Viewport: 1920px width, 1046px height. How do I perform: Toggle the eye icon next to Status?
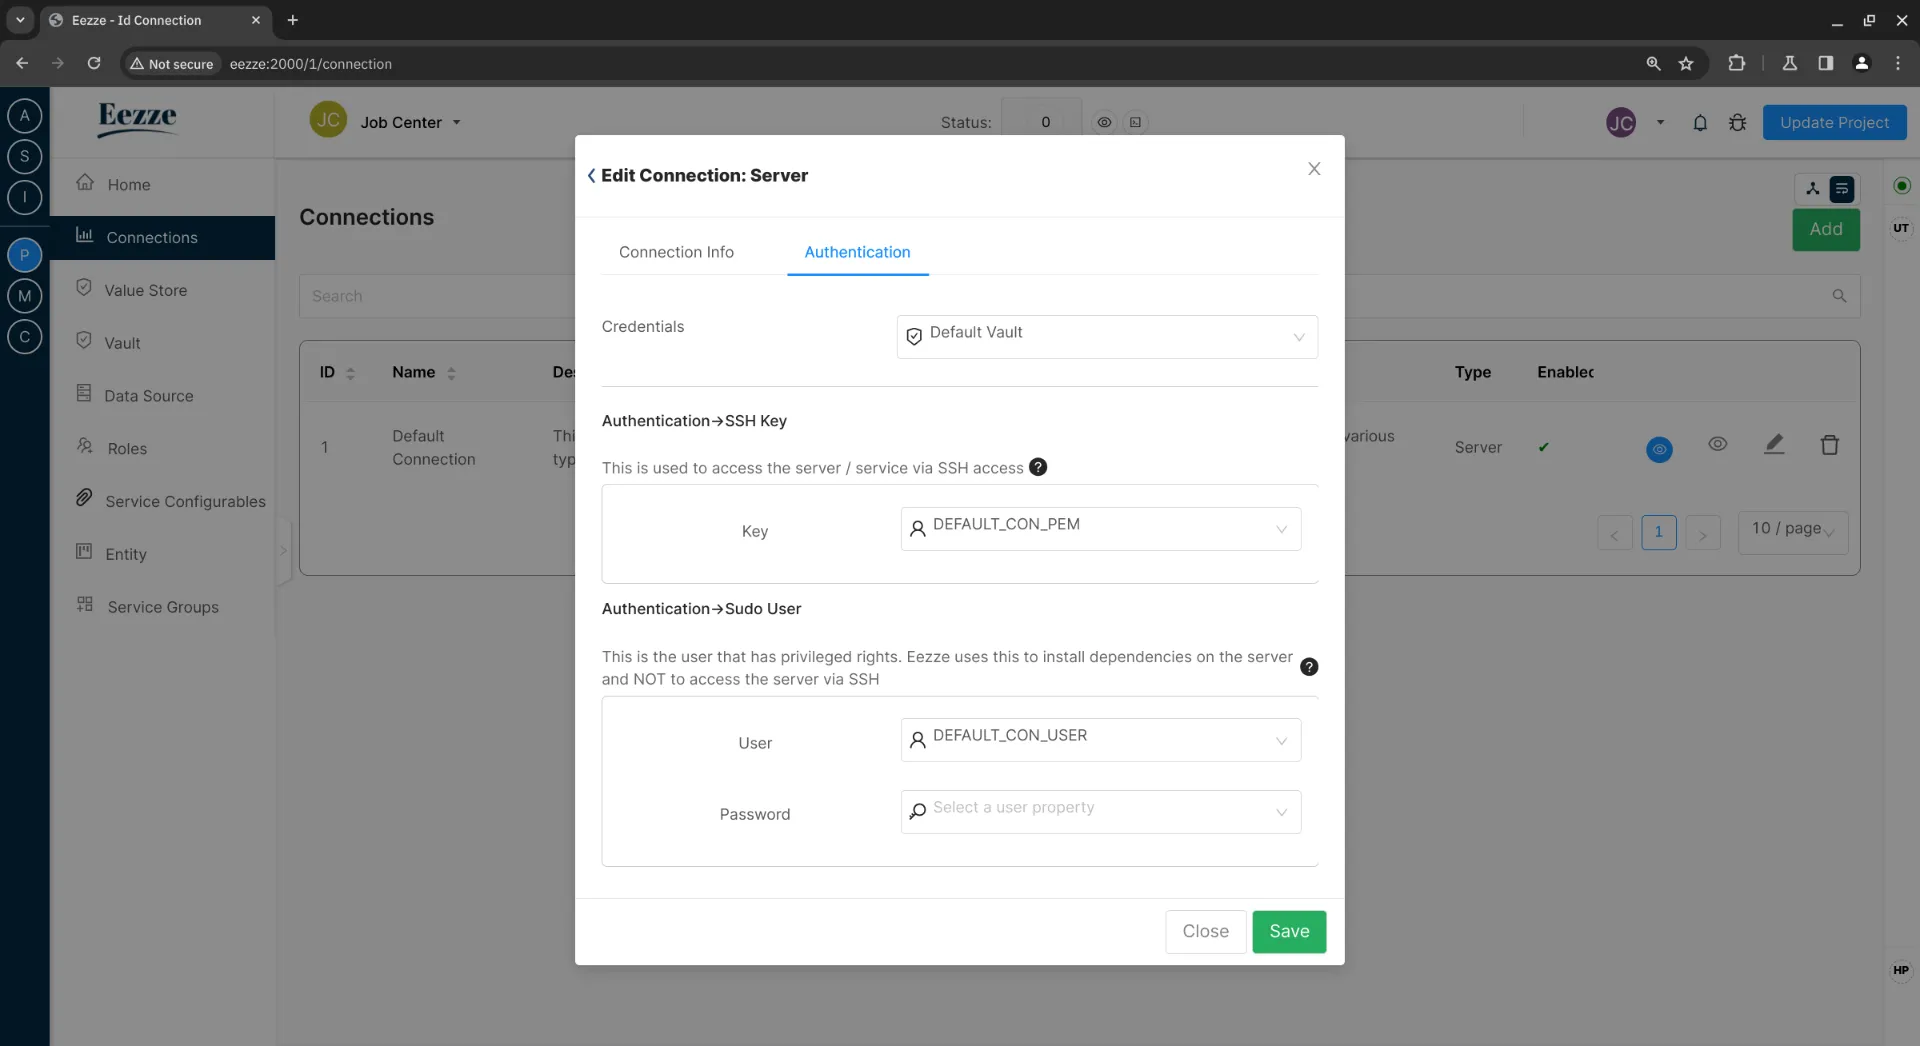point(1104,122)
